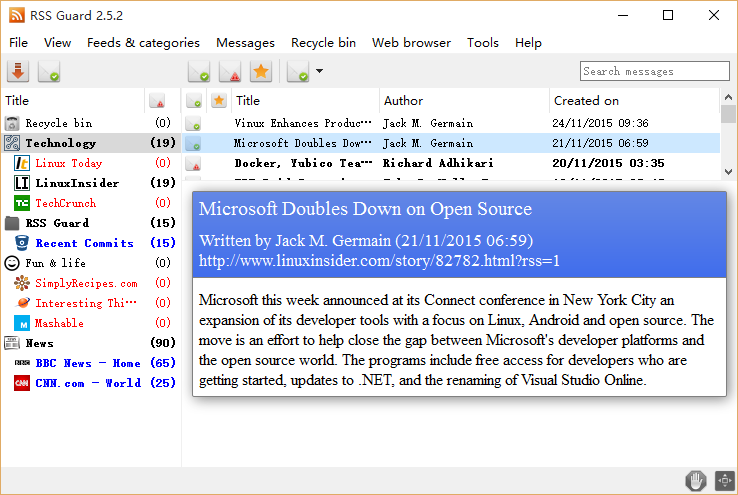Select the TechCrunch feed icon
This screenshot has width=738, height=495.
[22, 203]
